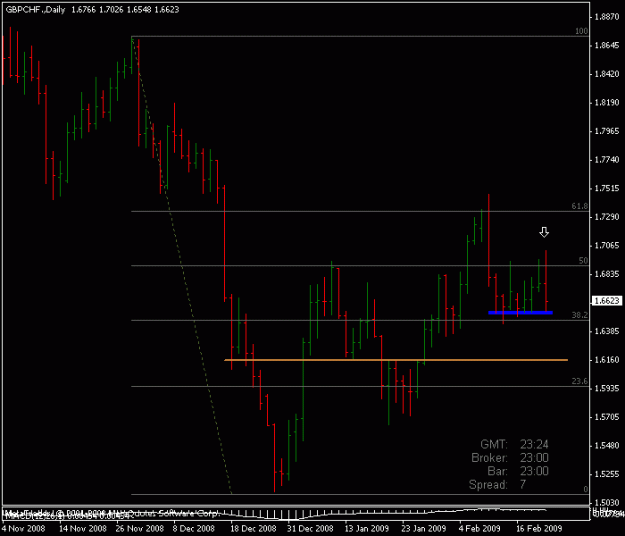The image size is (625, 536).
Task: Click the 1.5030 price axis label
Action: pos(607,503)
